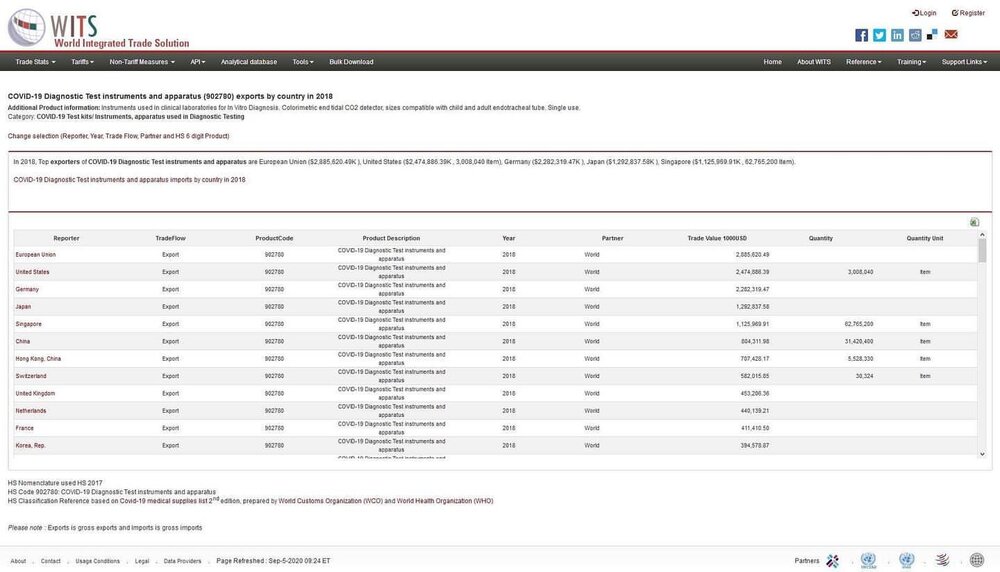The height and width of the screenshot is (572, 1000).
Task: Download table with Excel export icon
Action: [x=974, y=222]
